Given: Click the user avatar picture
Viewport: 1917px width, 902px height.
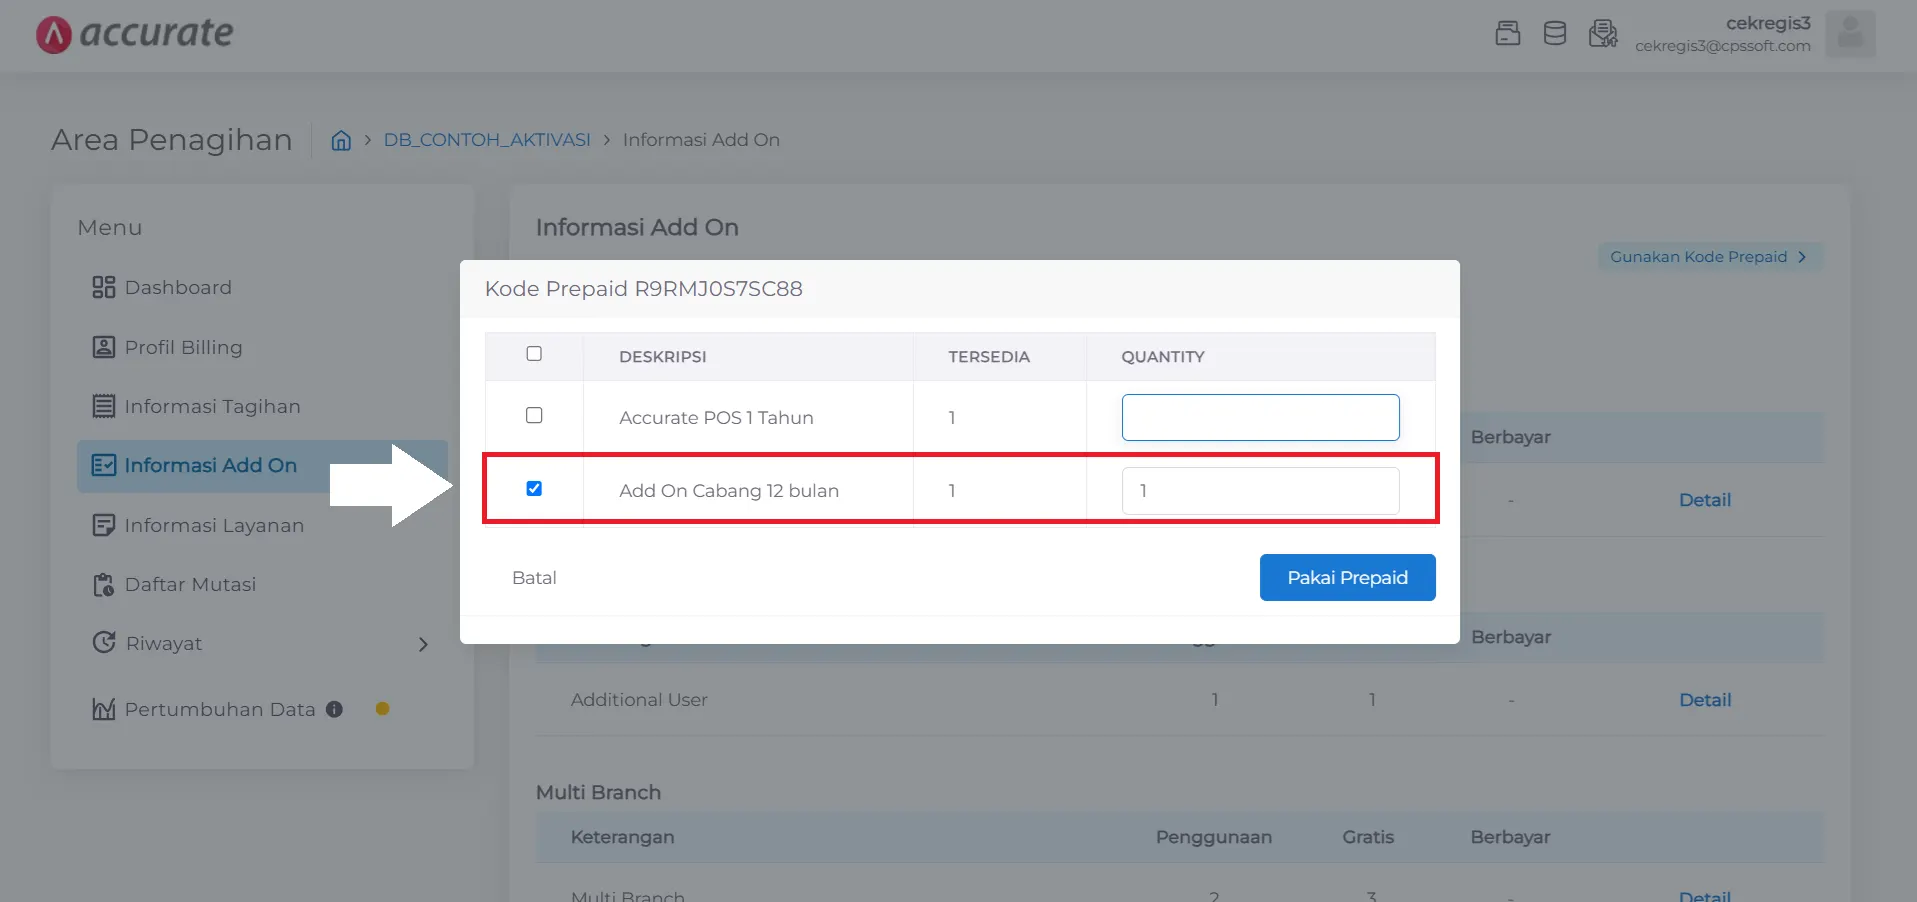Looking at the screenshot, I should pos(1850,33).
